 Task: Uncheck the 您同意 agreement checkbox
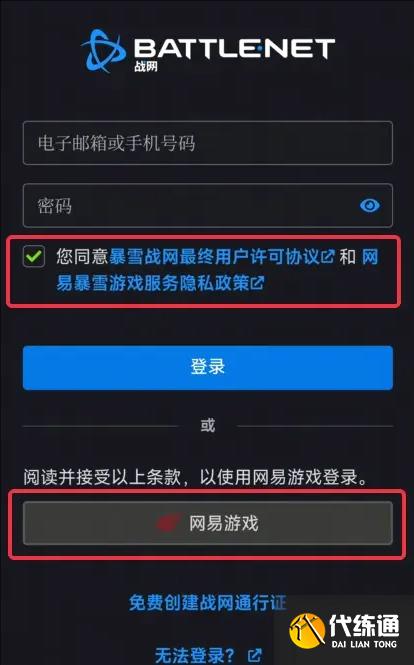[x=34, y=256]
